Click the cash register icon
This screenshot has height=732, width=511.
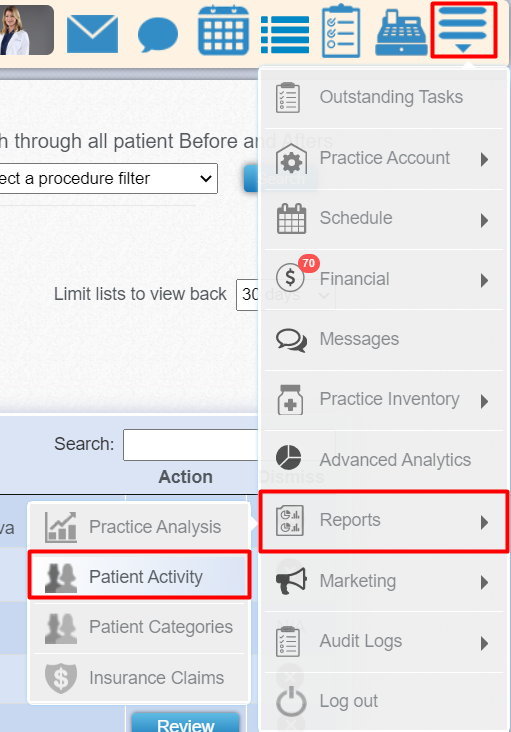pos(401,33)
